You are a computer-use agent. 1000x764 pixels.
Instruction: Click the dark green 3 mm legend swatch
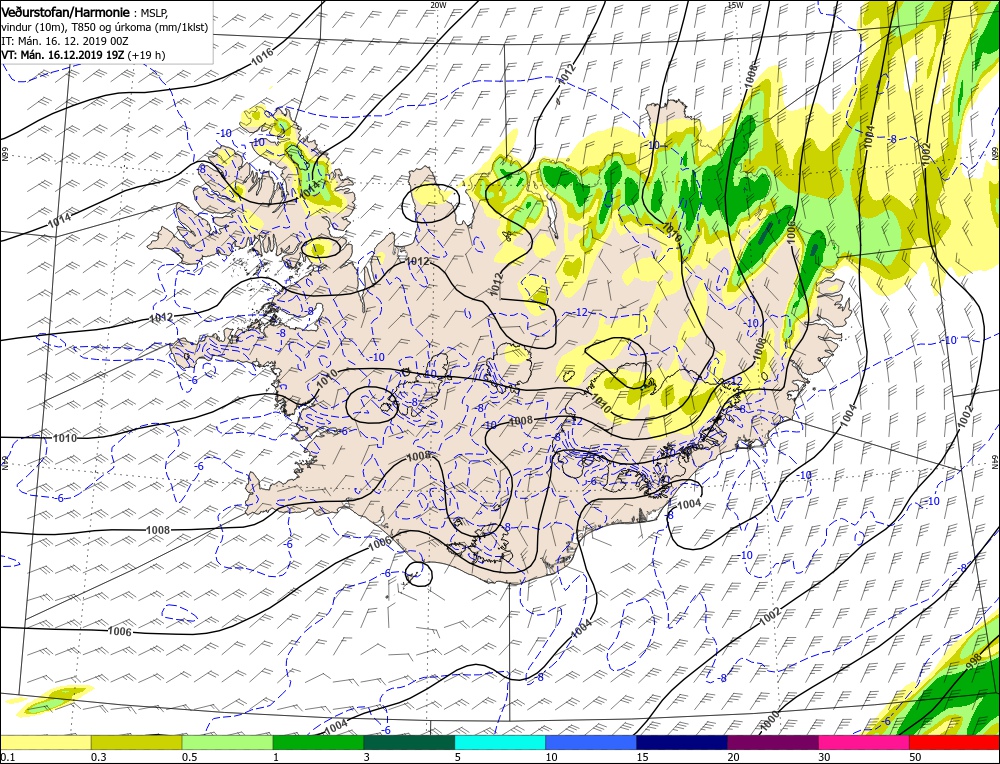pos(409,742)
